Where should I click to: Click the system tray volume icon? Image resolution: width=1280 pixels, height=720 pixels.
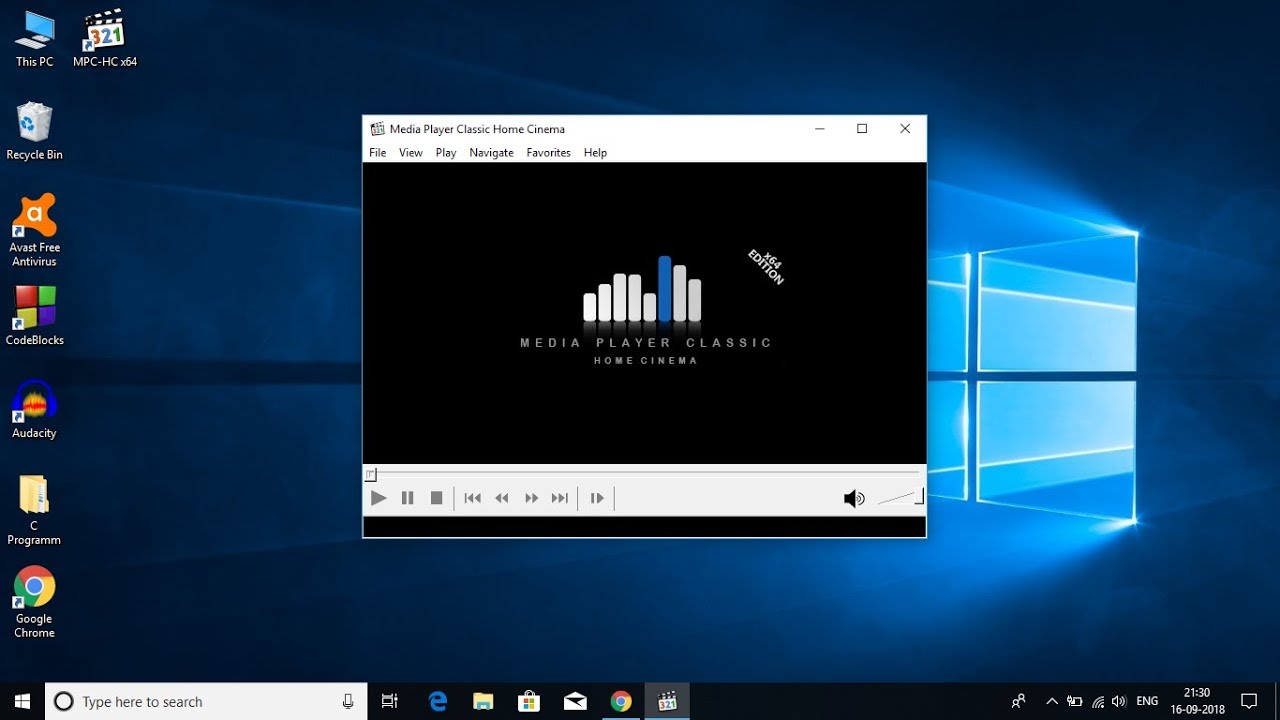coord(1119,701)
